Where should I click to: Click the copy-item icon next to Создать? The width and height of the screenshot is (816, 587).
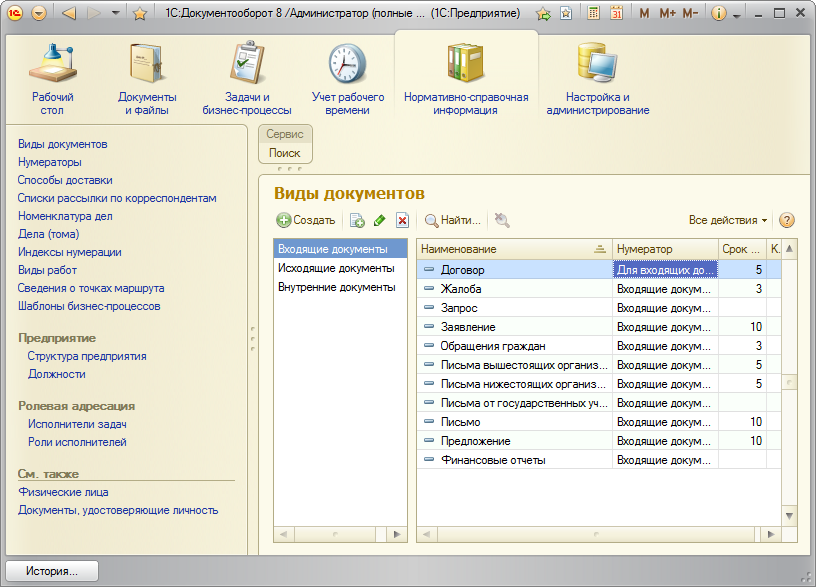tap(357, 220)
